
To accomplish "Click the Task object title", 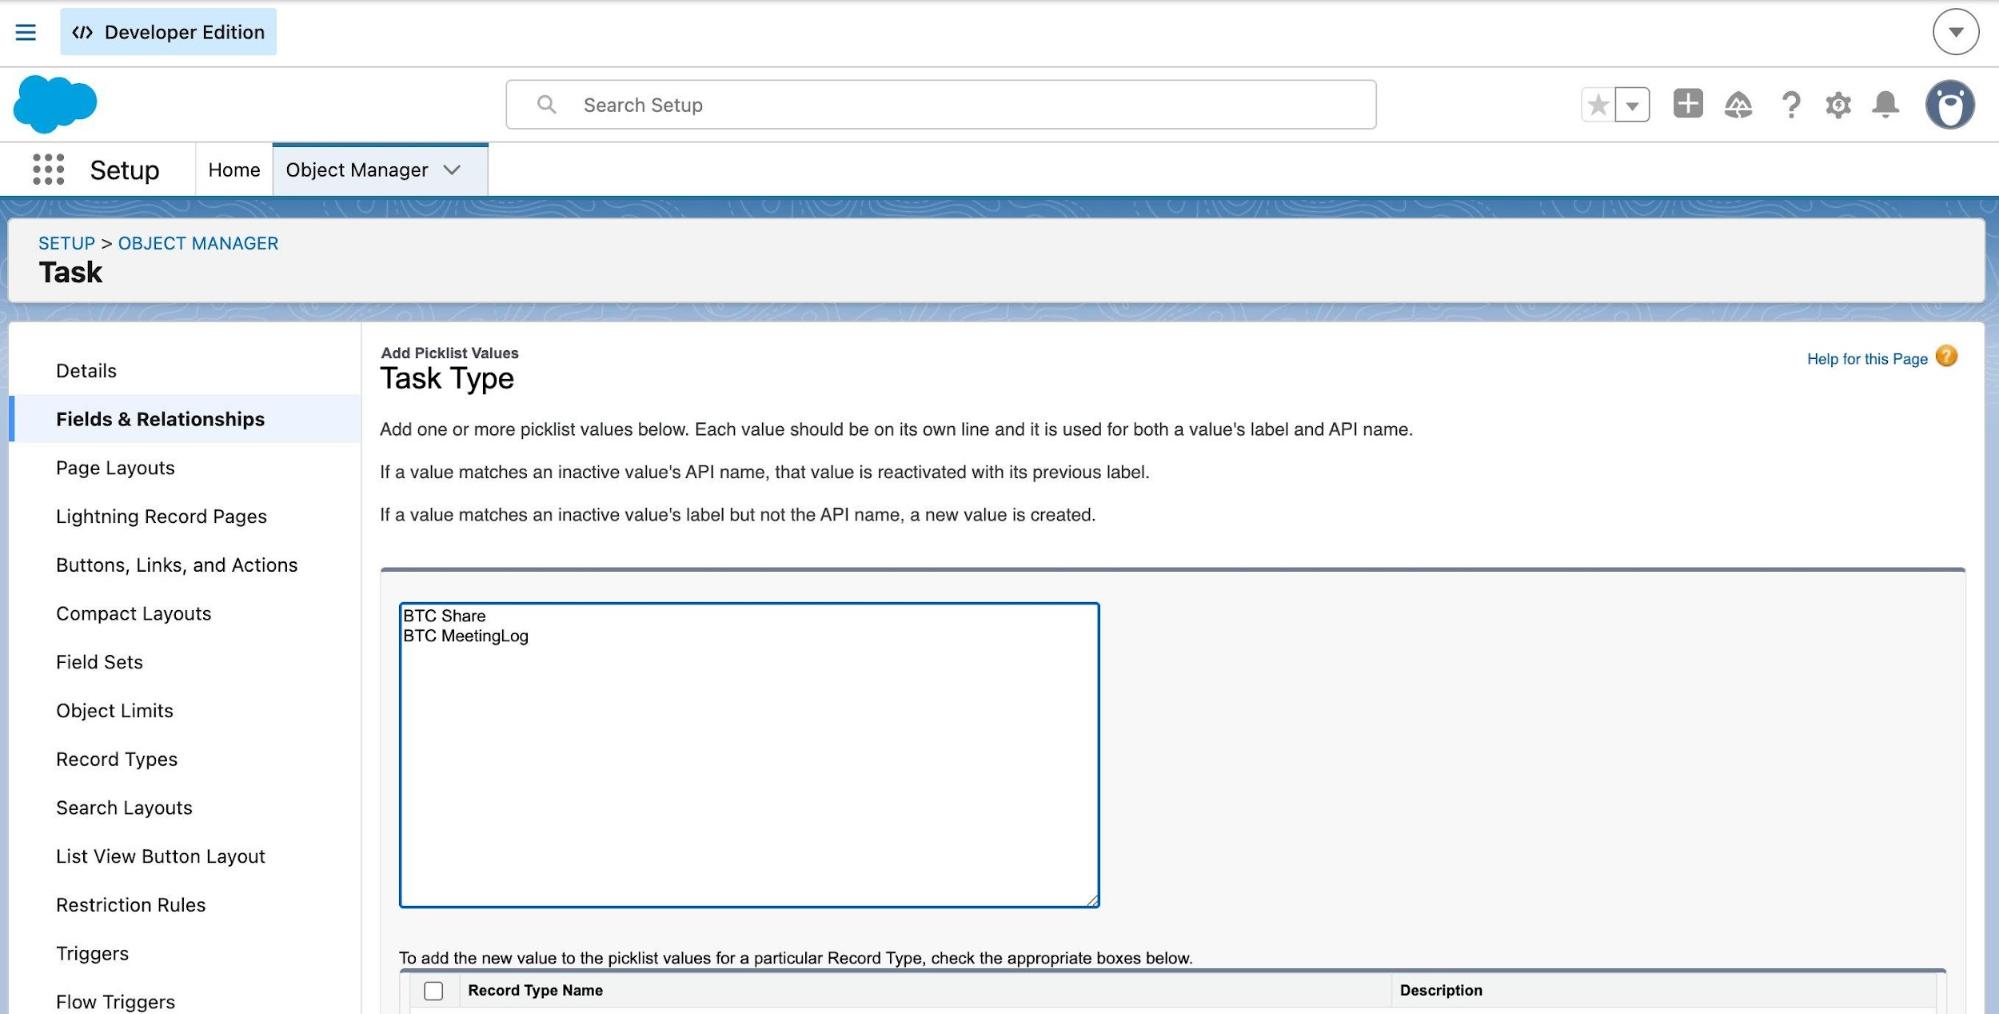I will [71, 273].
